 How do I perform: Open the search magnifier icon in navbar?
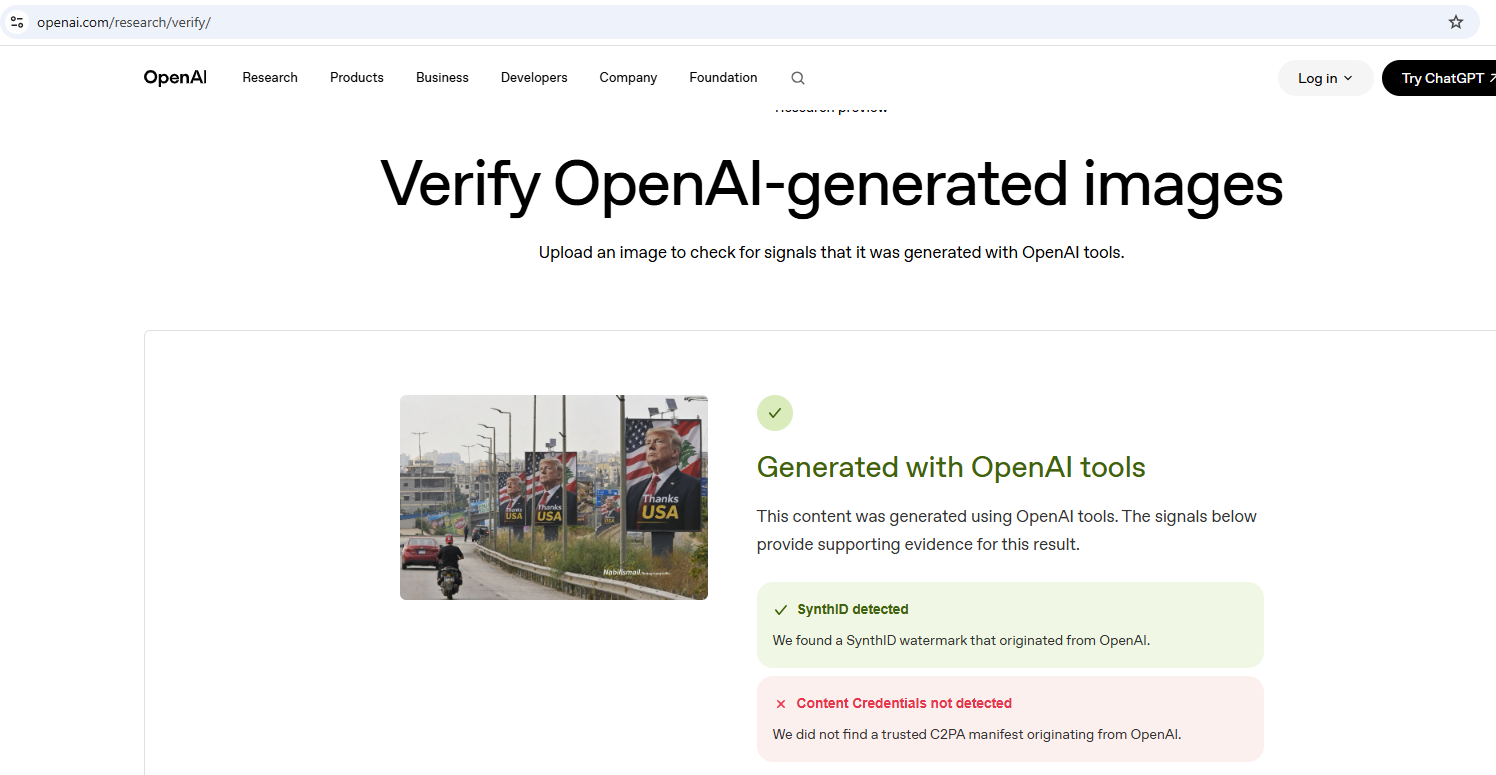click(797, 78)
